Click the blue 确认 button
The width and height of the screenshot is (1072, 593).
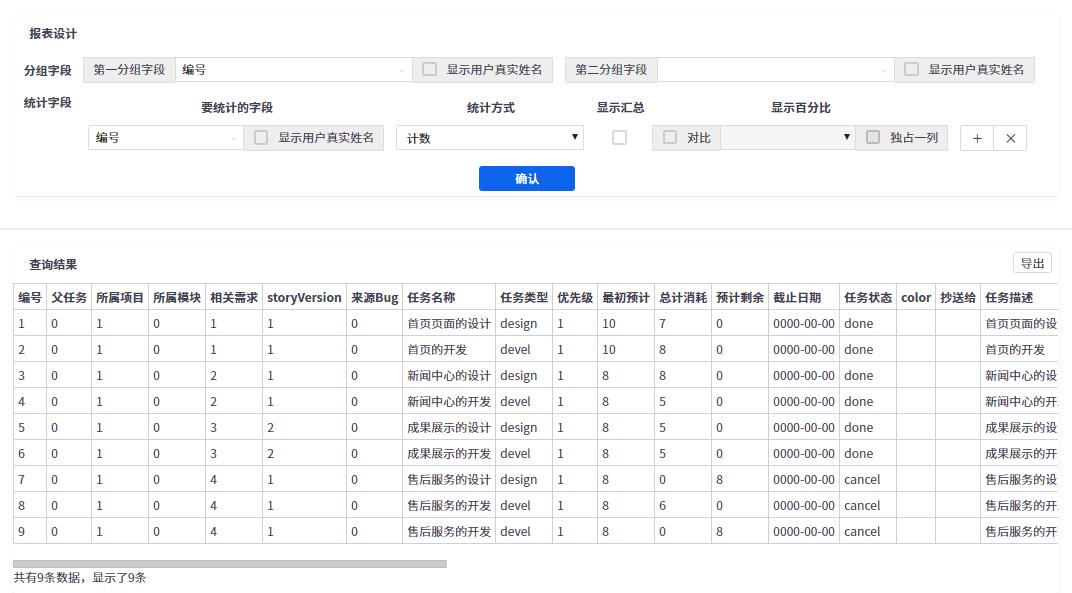527,179
